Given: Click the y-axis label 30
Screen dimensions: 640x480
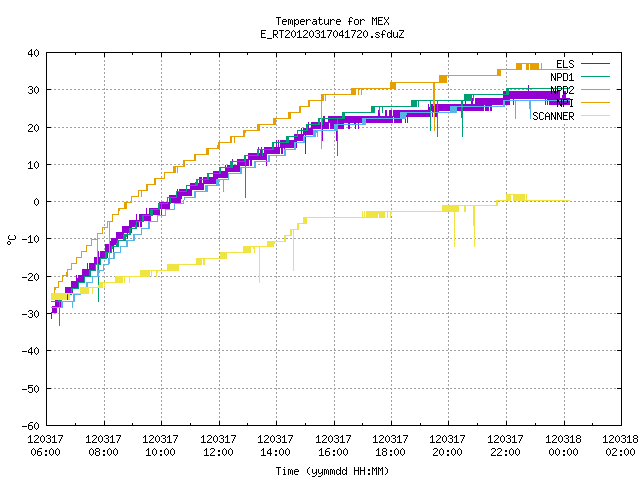Looking at the screenshot, I should 33,90.
